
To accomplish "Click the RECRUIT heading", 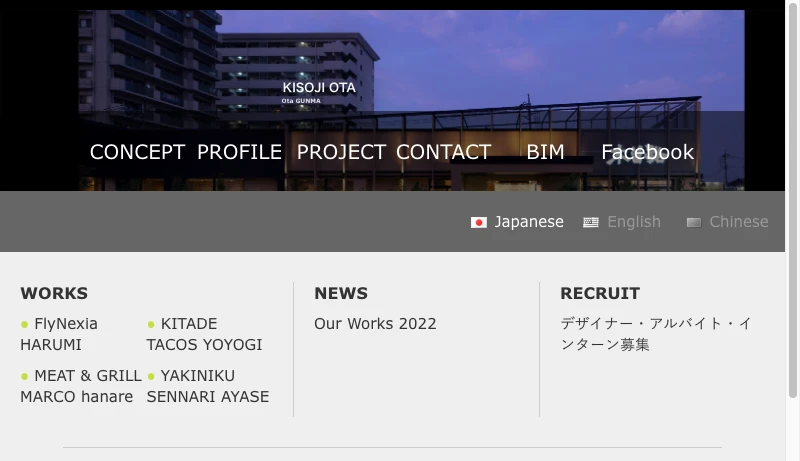I will pos(600,293).
